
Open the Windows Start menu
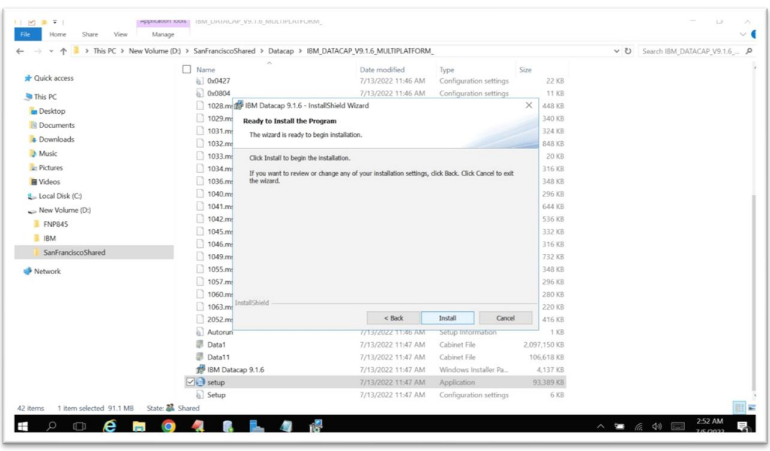tap(23, 425)
